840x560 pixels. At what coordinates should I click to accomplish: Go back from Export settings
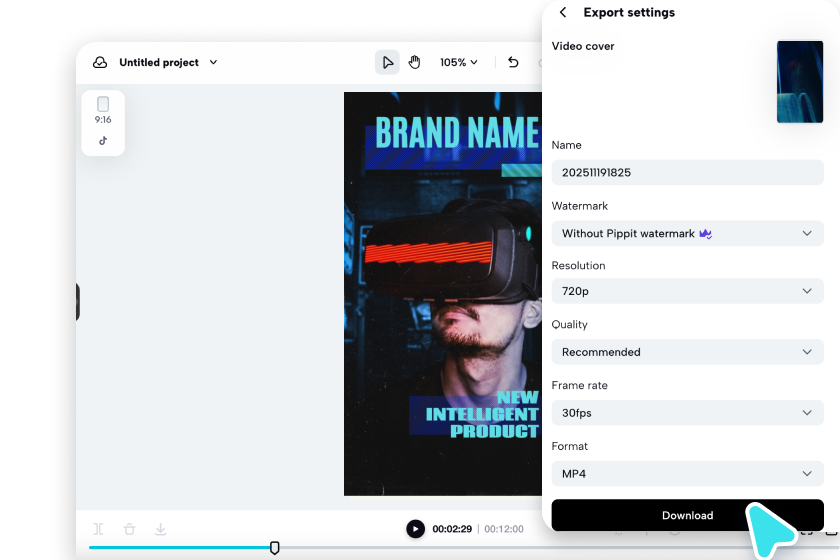(x=563, y=13)
